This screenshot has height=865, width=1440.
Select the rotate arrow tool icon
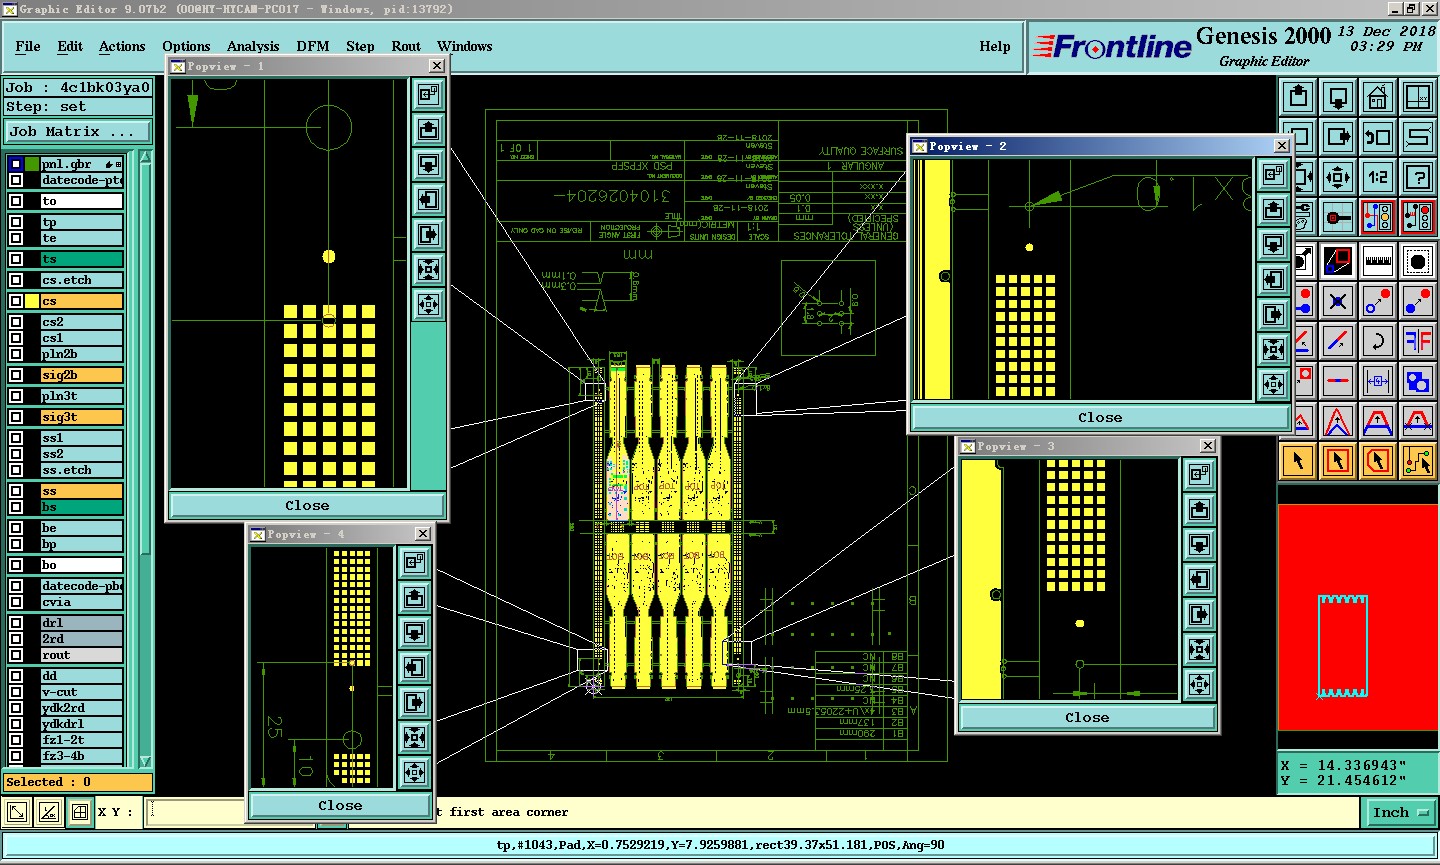click(x=1377, y=341)
